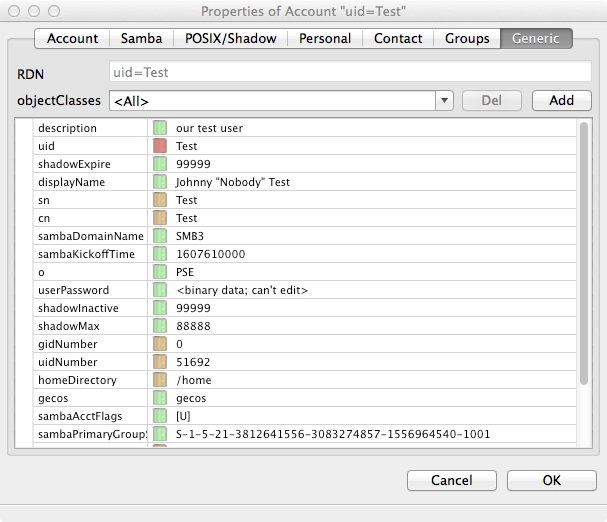Click the Add button
Image resolution: width=607 pixels, height=522 pixels.
pyautogui.click(x=562, y=101)
